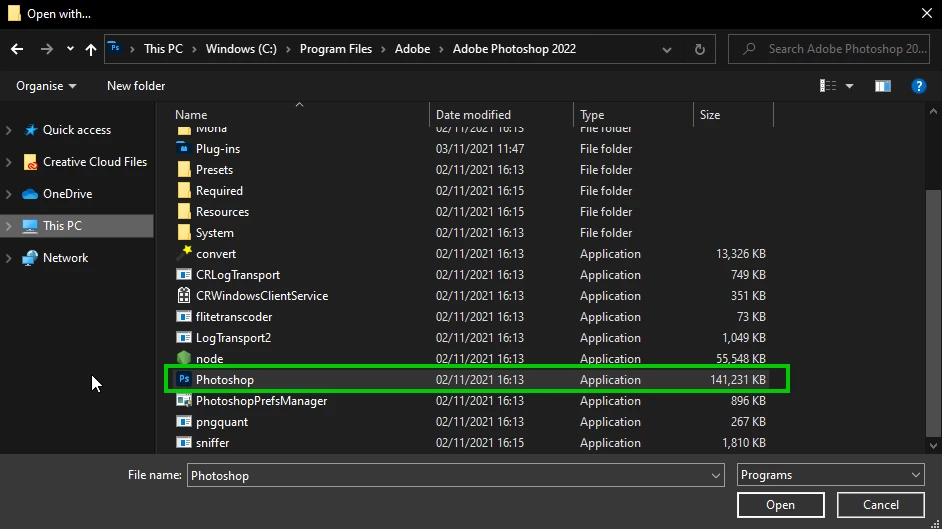Click the Plug-ins folder icon

[184, 148]
